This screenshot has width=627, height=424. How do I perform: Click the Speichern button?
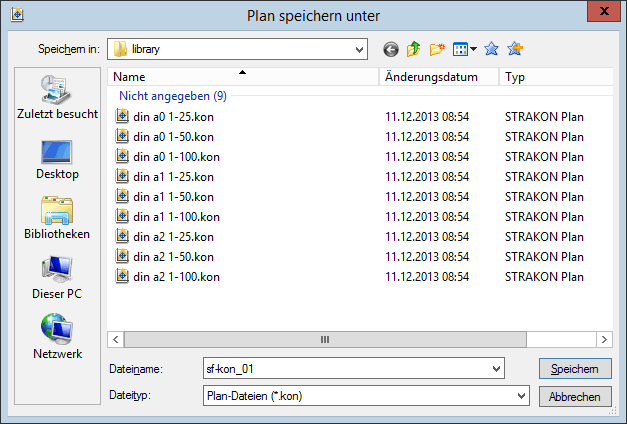(575, 369)
